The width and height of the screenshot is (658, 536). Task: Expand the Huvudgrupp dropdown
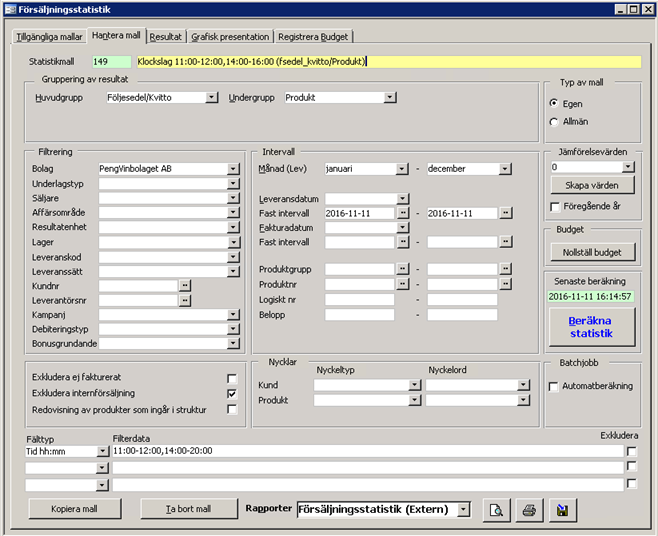(212, 98)
